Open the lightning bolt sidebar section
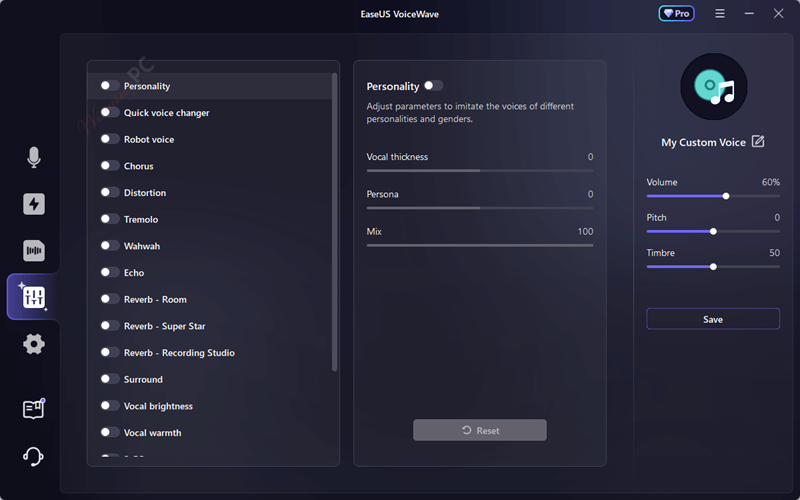Viewport: 800px width, 500px height. pos(34,204)
